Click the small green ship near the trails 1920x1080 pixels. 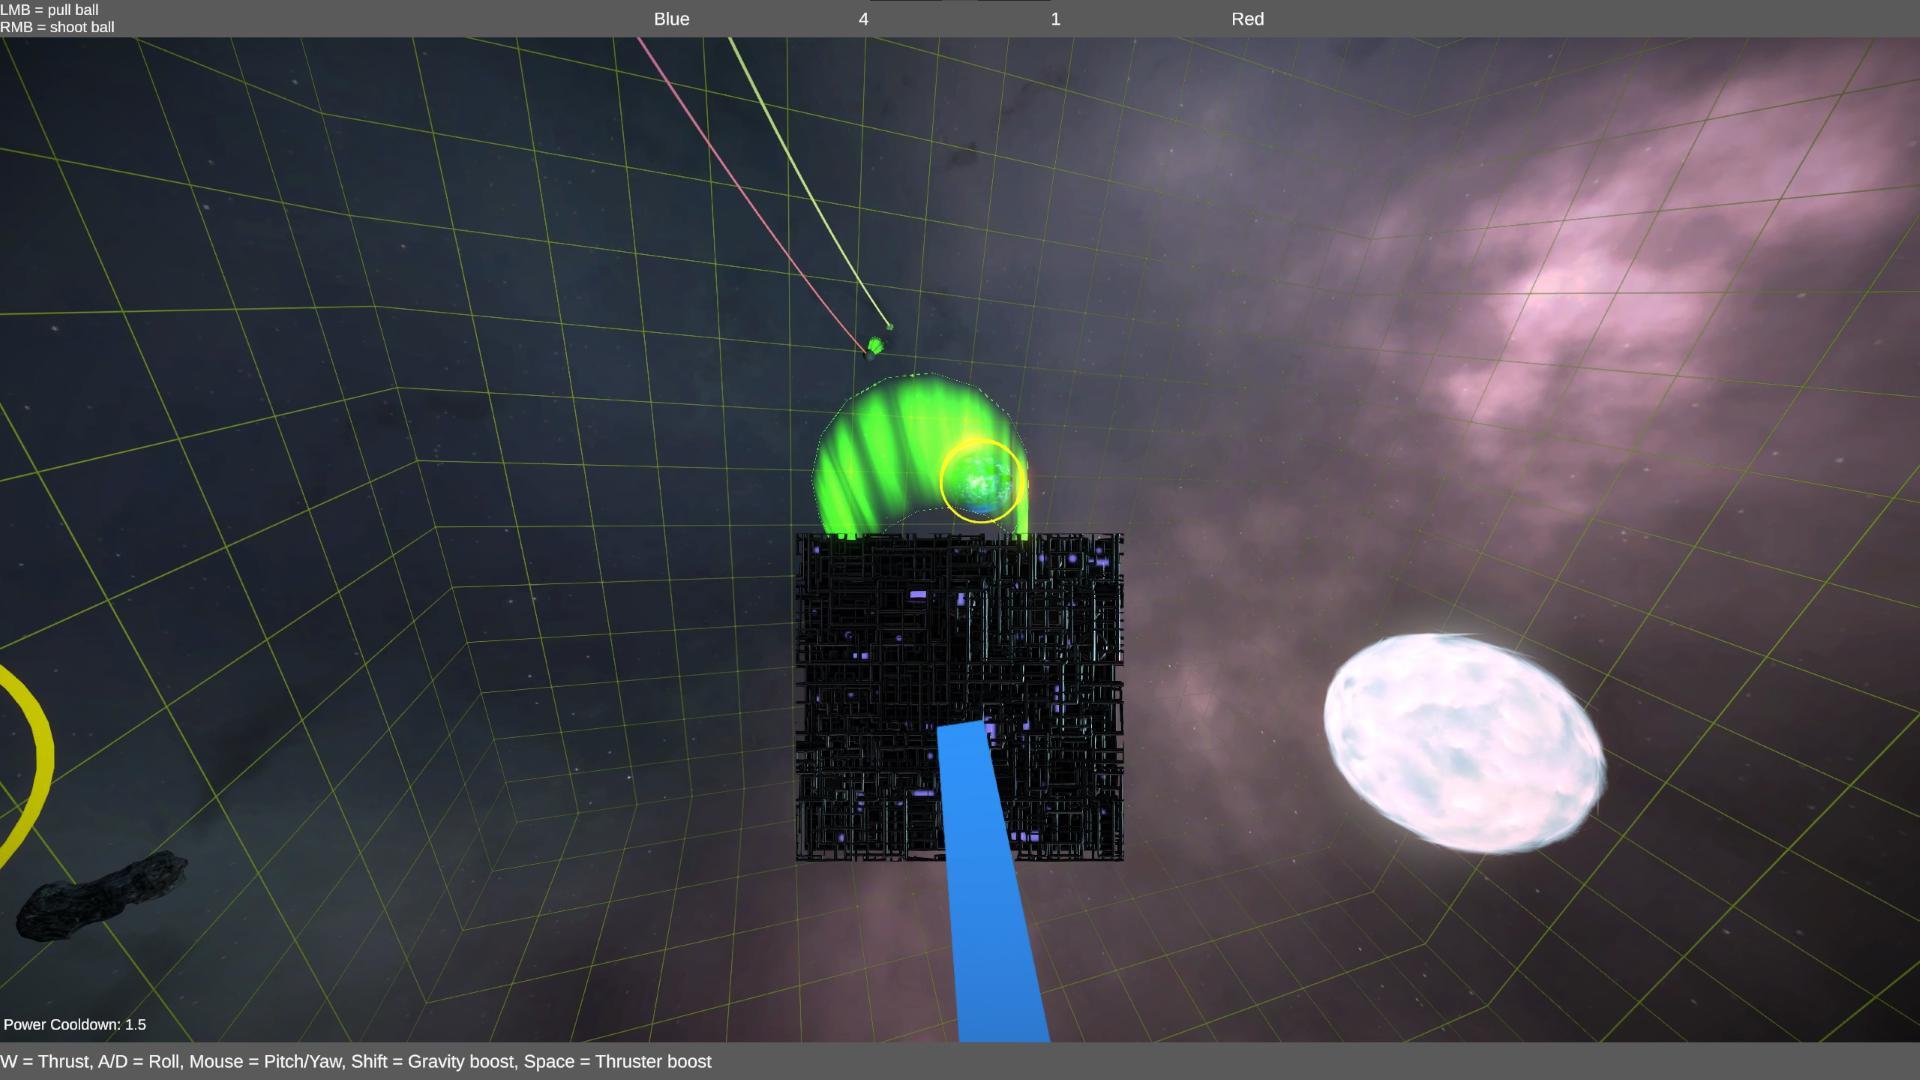tap(876, 346)
